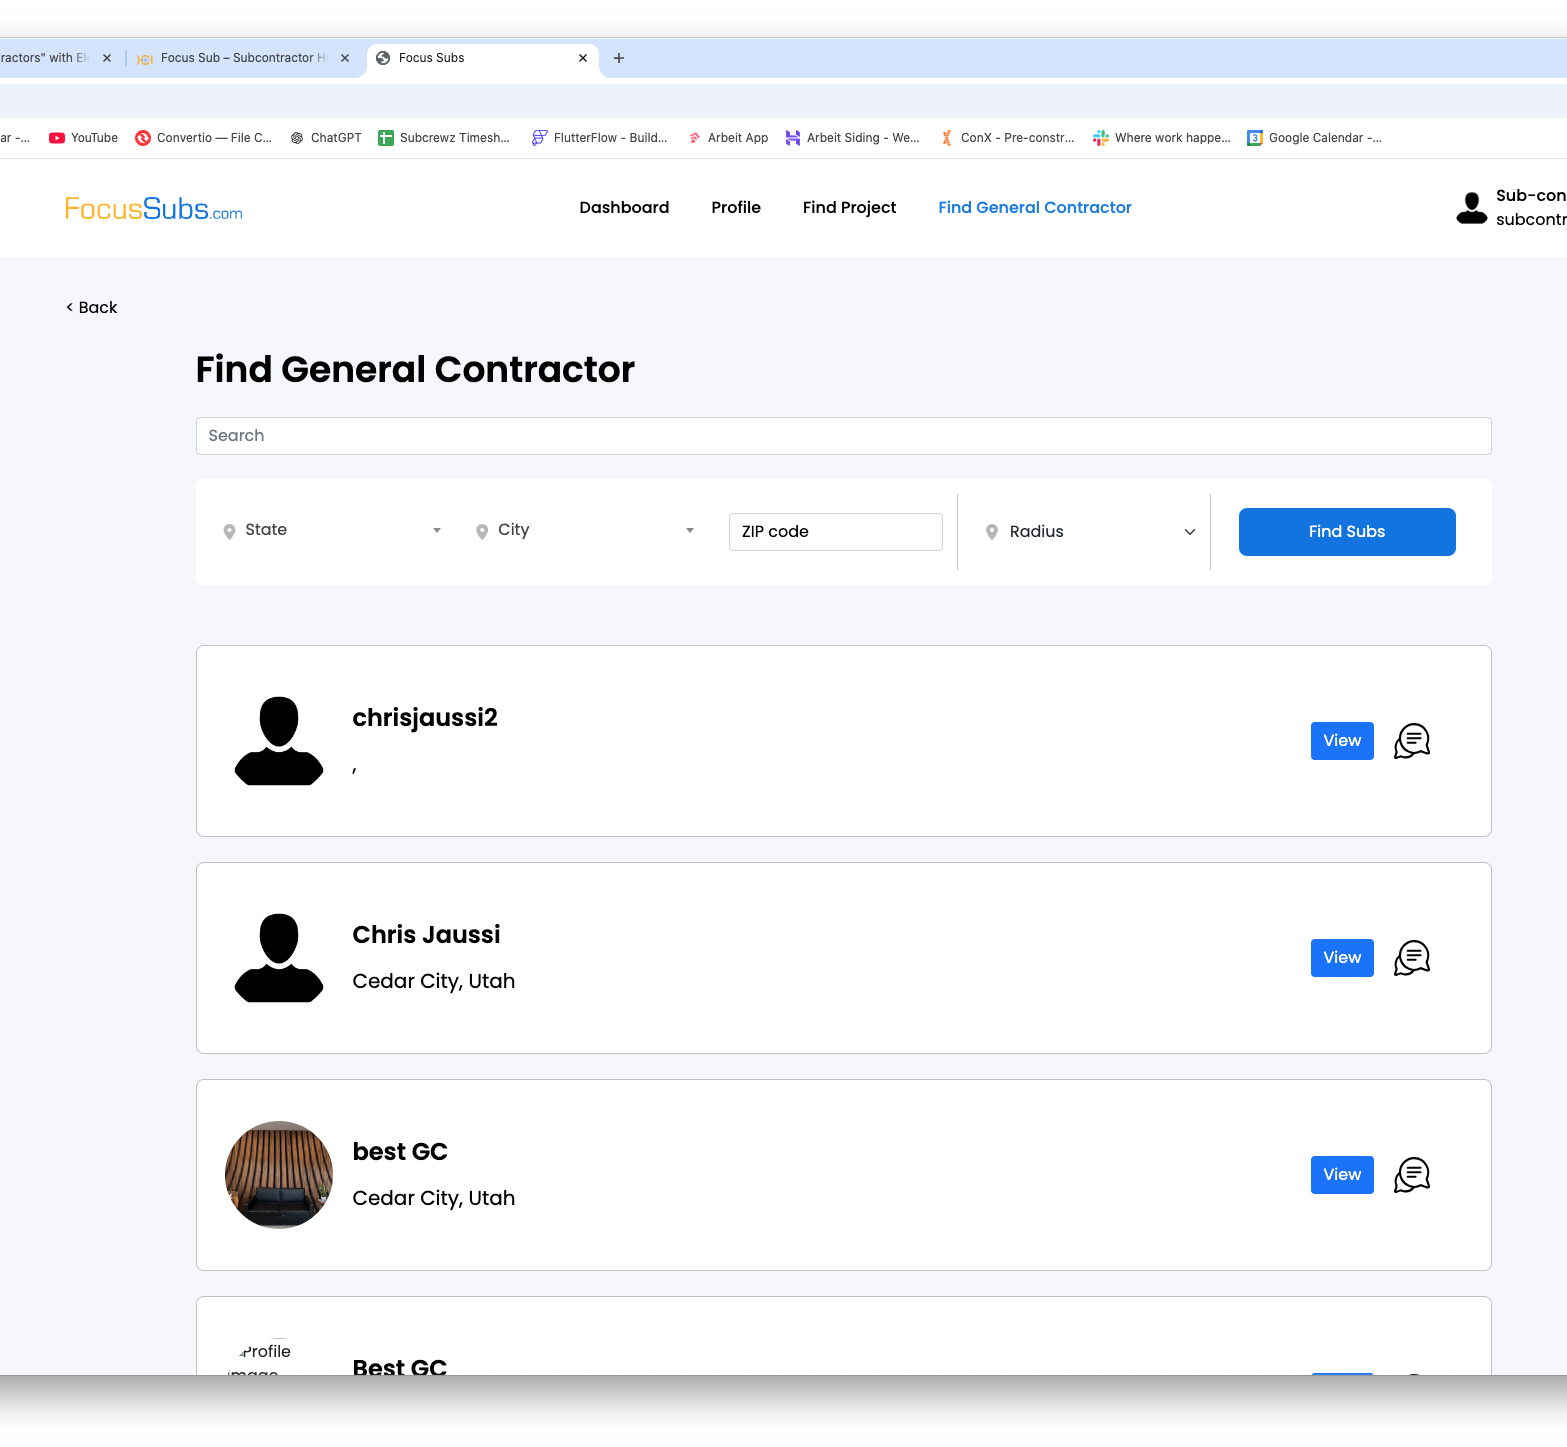
Task: Switch to Focus Sub – Subcontractor browser tab
Action: tap(240, 58)
